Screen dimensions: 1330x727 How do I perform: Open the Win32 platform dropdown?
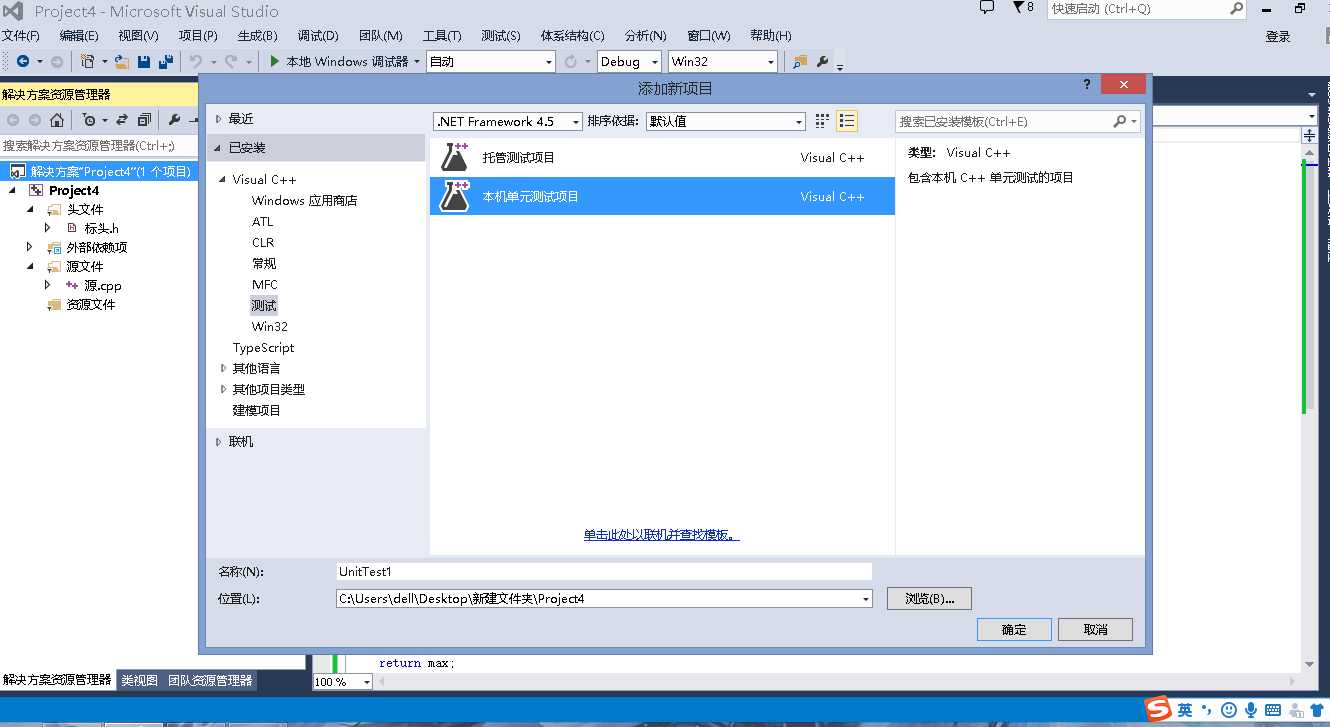(723, 62)
